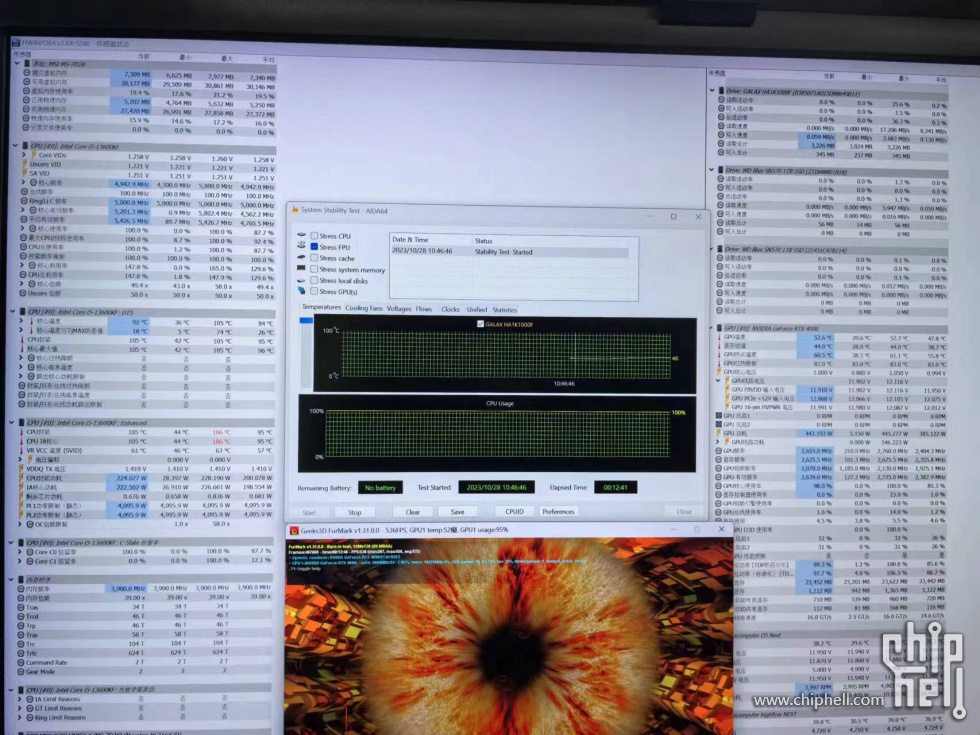980x735 pixels.
Task: Open AIDA64 Preferences
Action: click(558, 511)
